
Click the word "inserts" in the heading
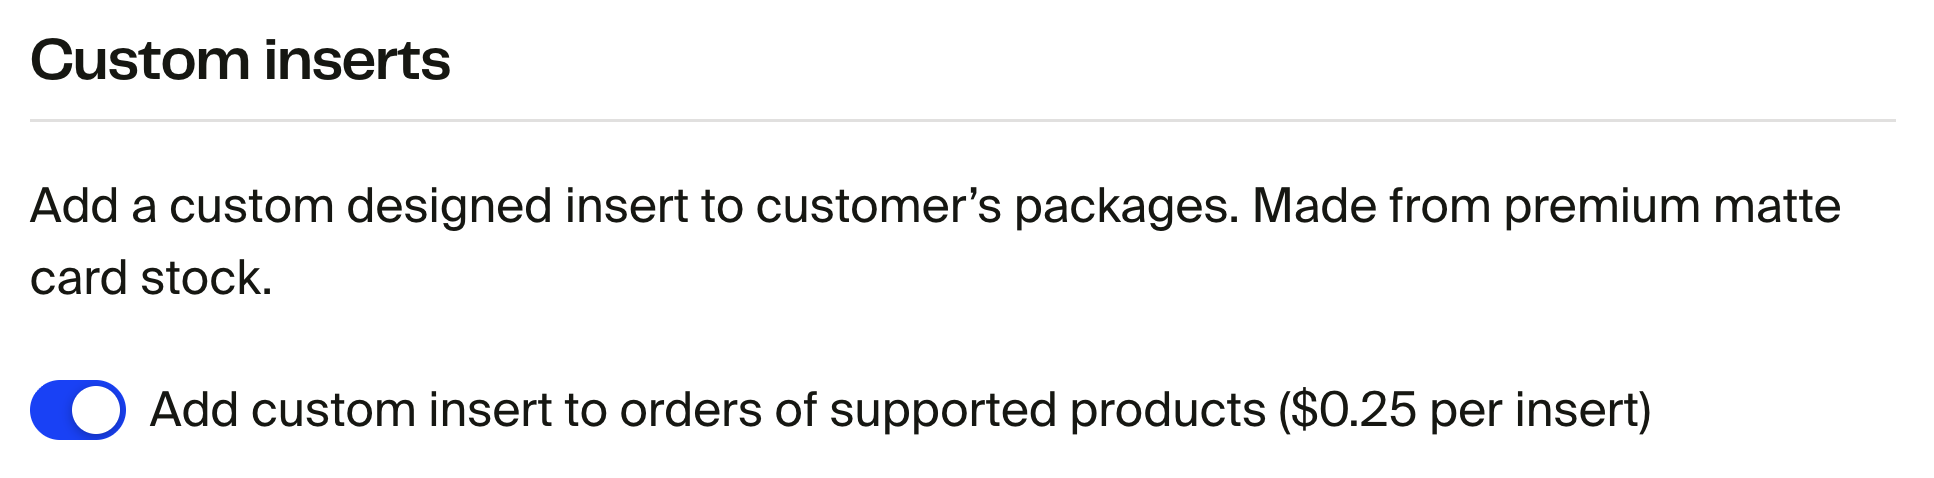pos(358,61)
